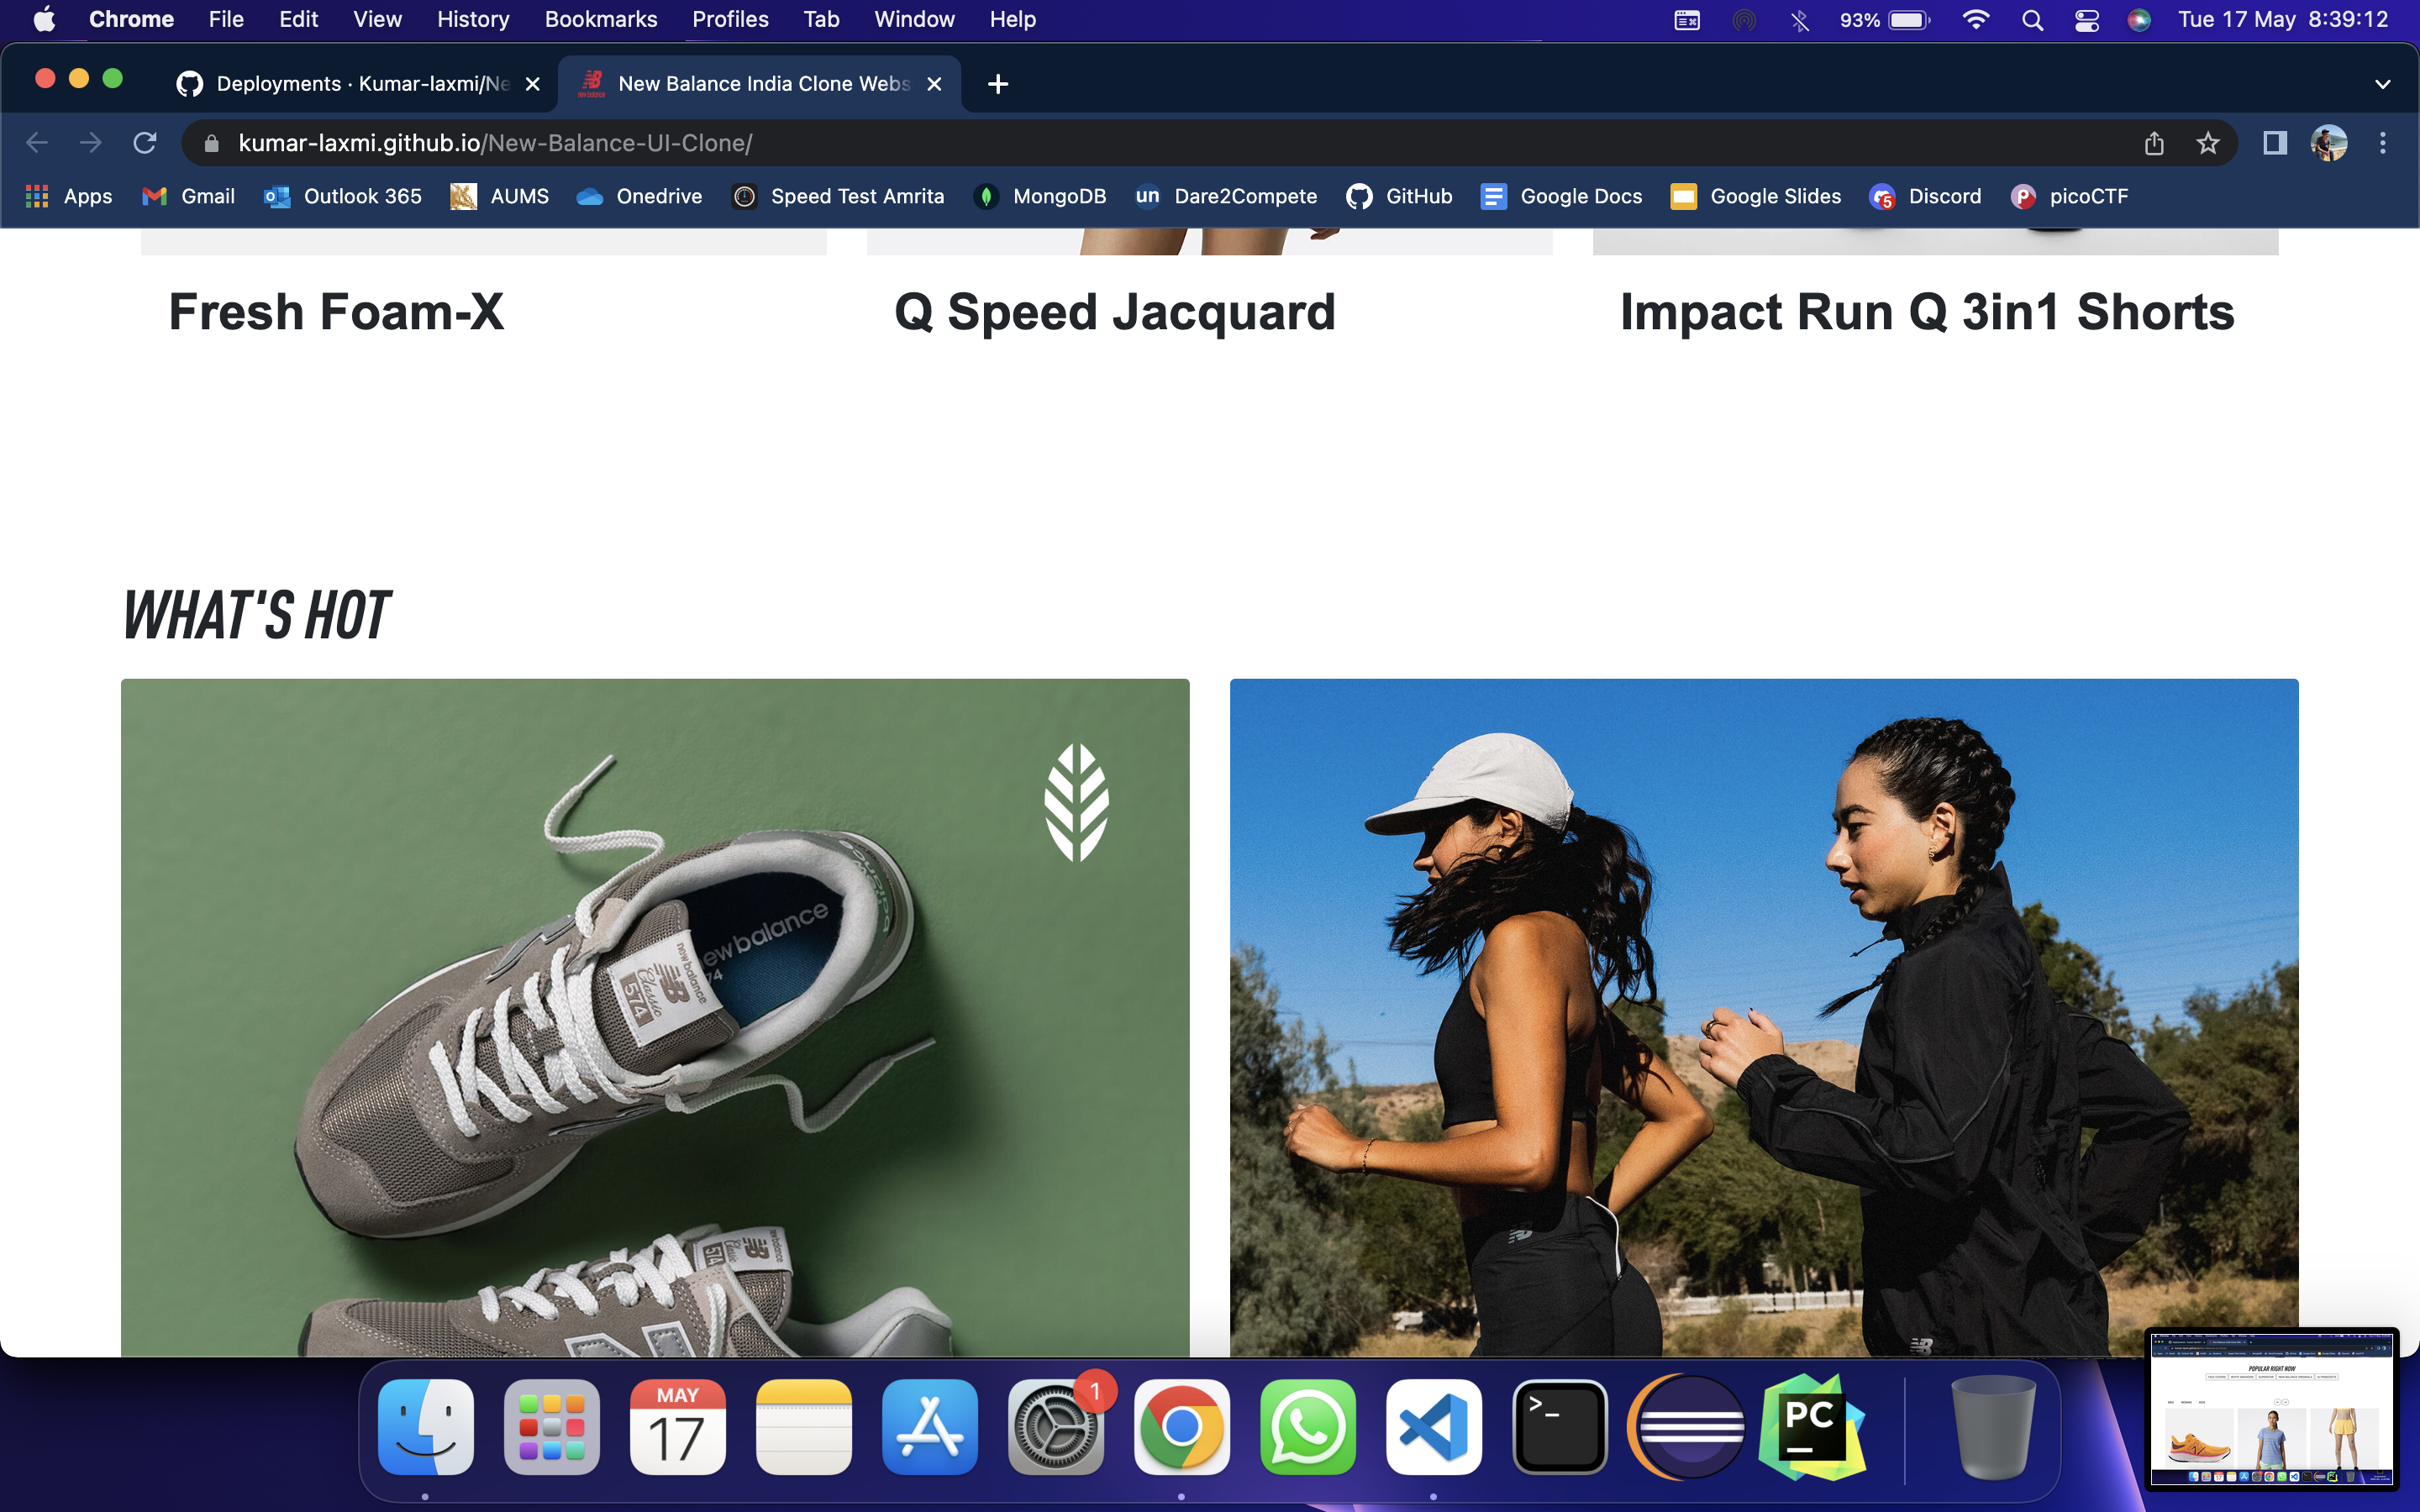Screen dimensions: 2420x1512
Task: Click the page reload icon
Action: 145,143
